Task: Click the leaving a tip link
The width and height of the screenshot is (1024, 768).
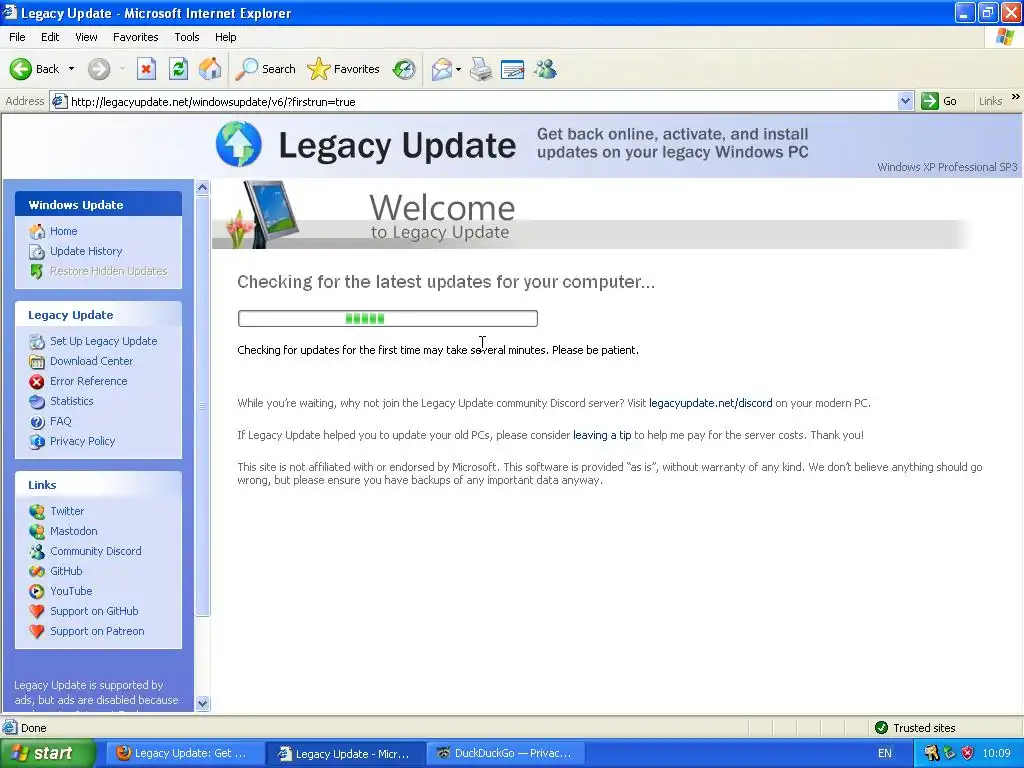Action: tap(602, 435)
